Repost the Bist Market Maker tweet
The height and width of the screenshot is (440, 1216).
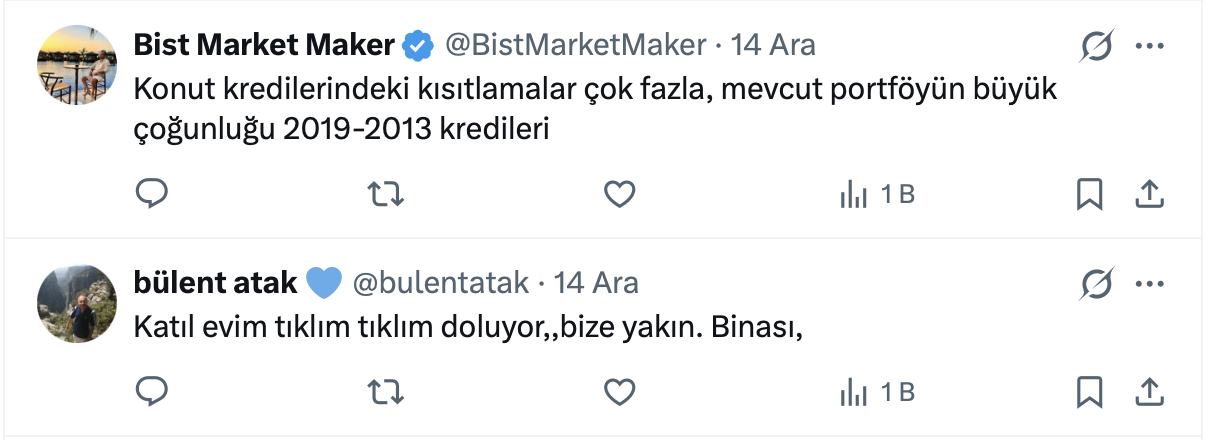coord(386,194)
